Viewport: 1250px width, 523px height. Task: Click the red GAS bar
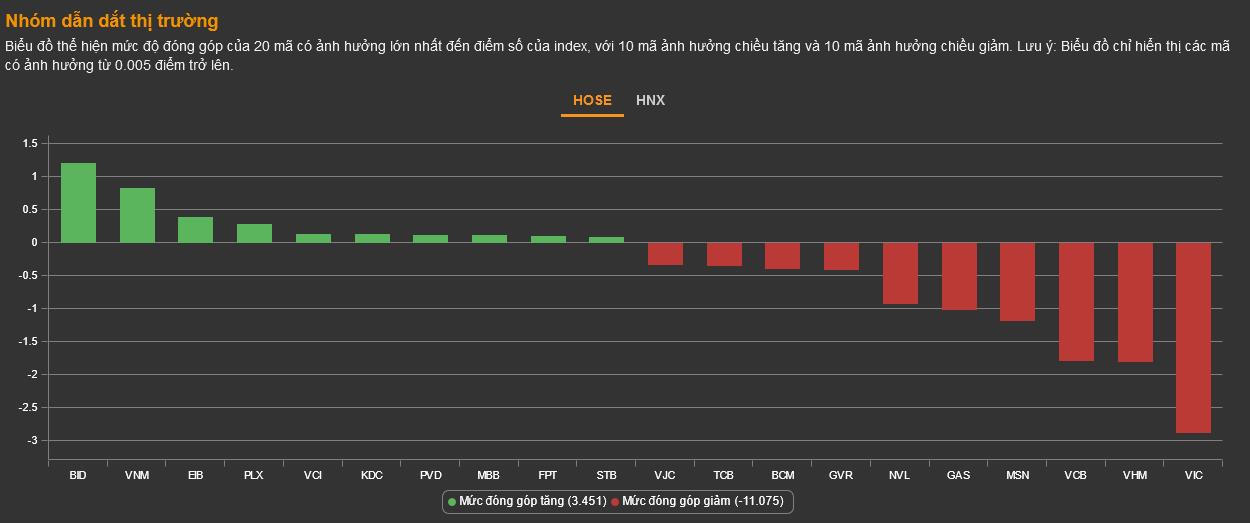point(959,276)
